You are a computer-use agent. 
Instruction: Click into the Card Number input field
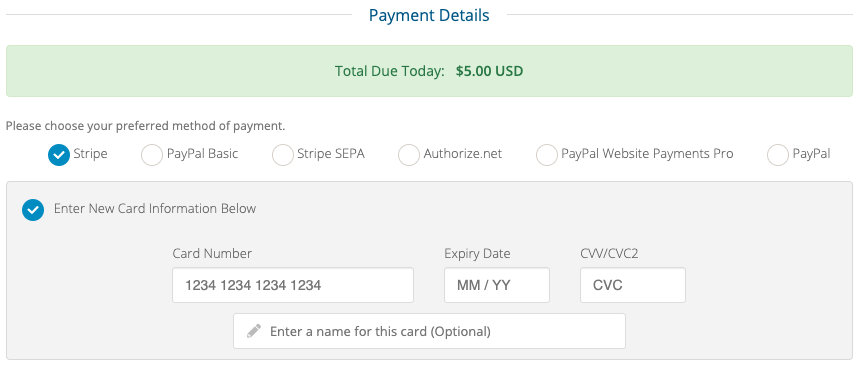pyautogui.click(x=293, y=285)
